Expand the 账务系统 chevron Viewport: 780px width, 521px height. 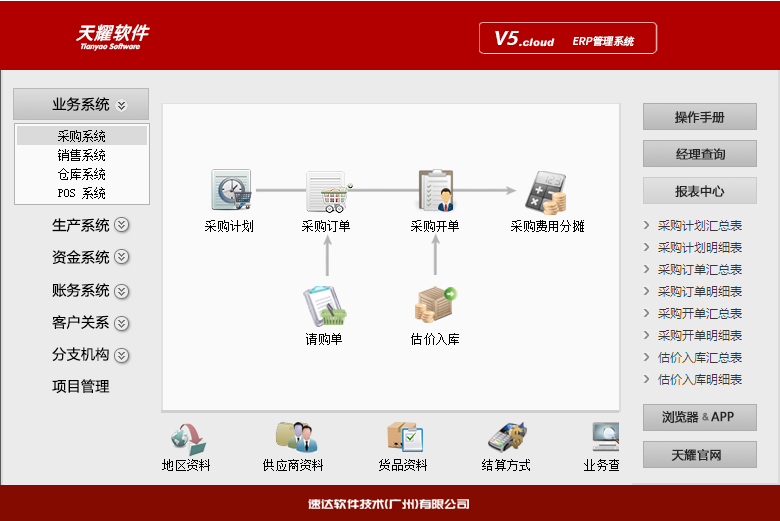coord(121,291)
